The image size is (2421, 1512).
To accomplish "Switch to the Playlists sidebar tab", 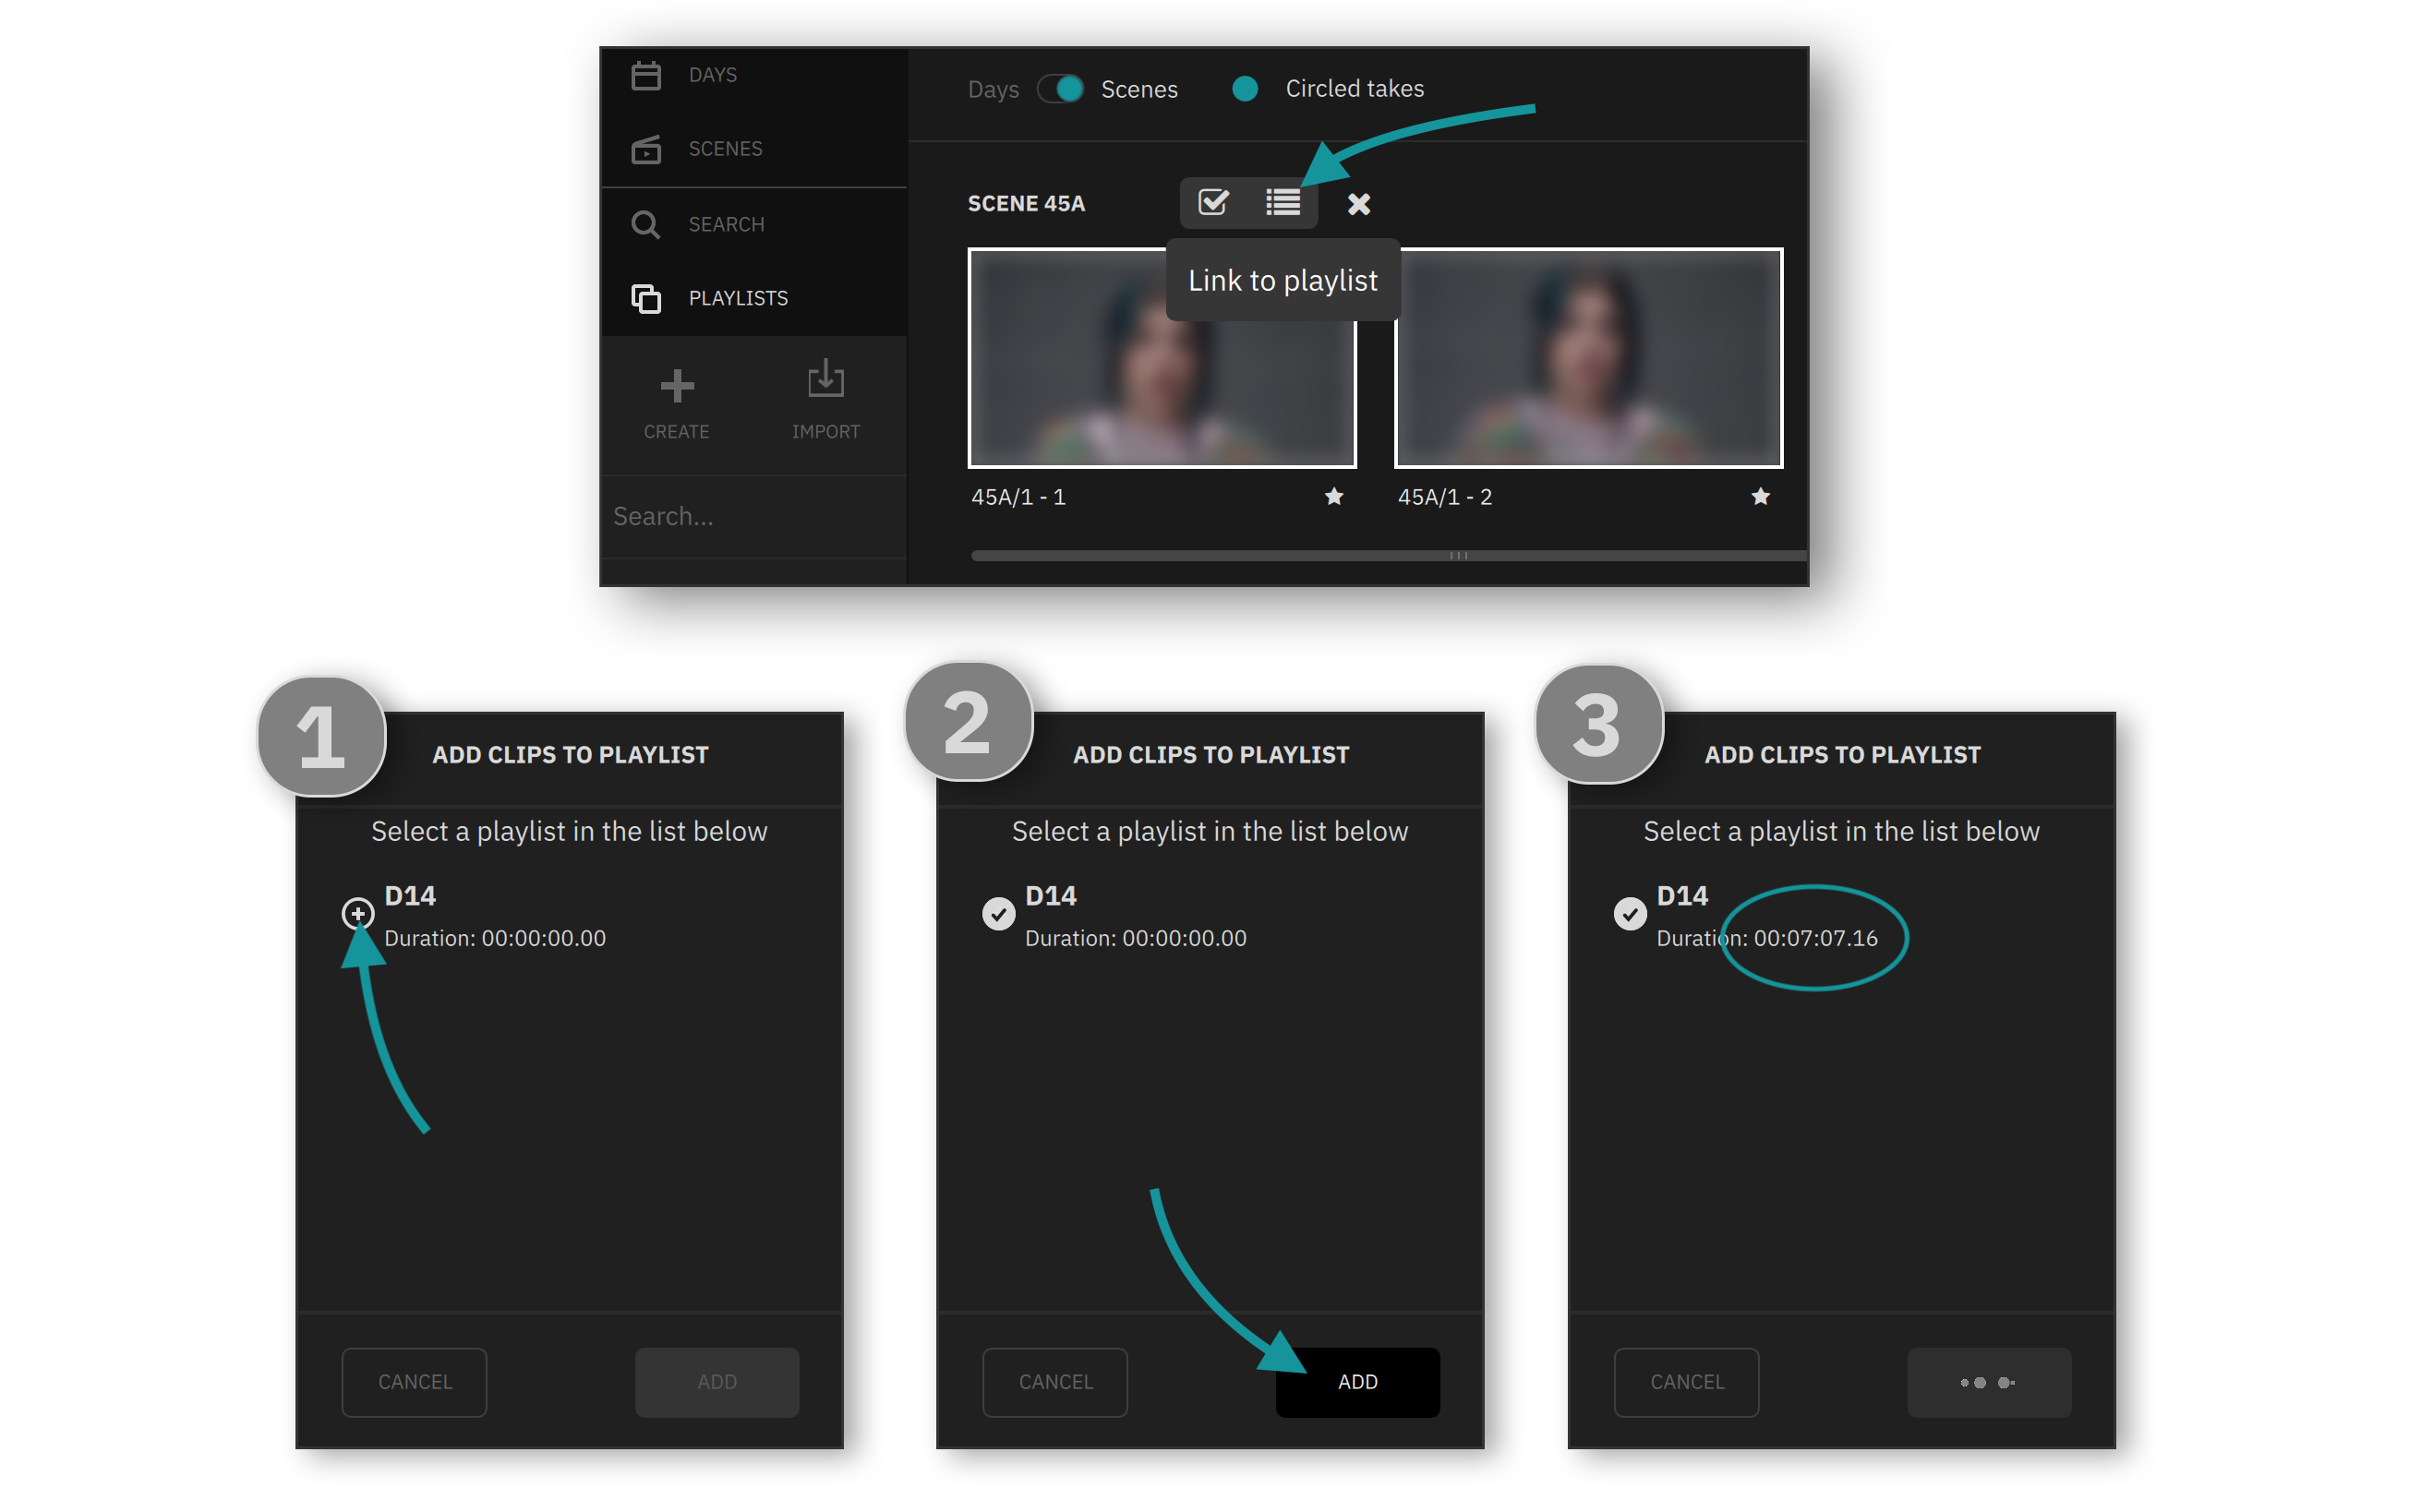I will click(737, 299).
